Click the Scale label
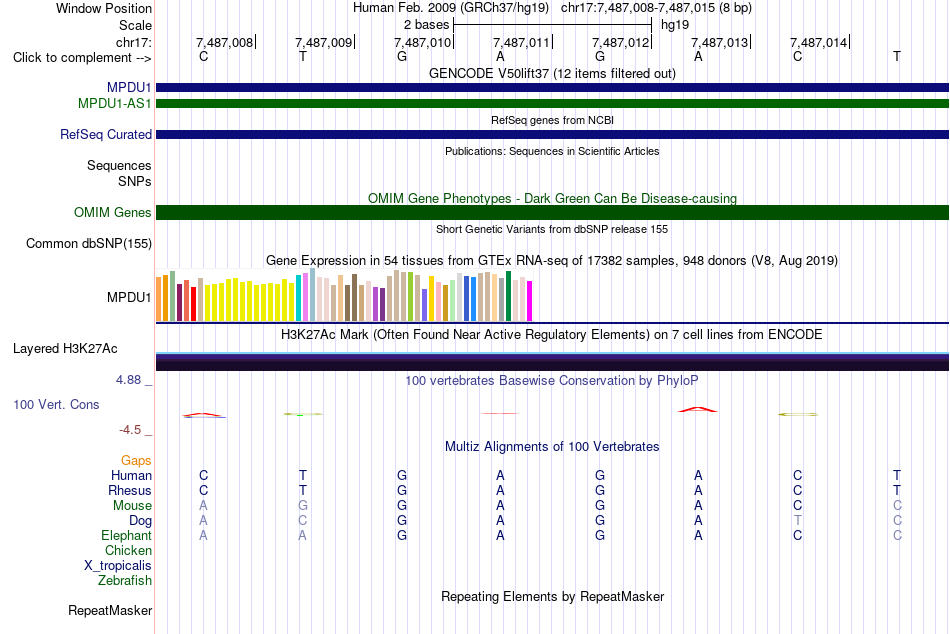 coord(136,25)
